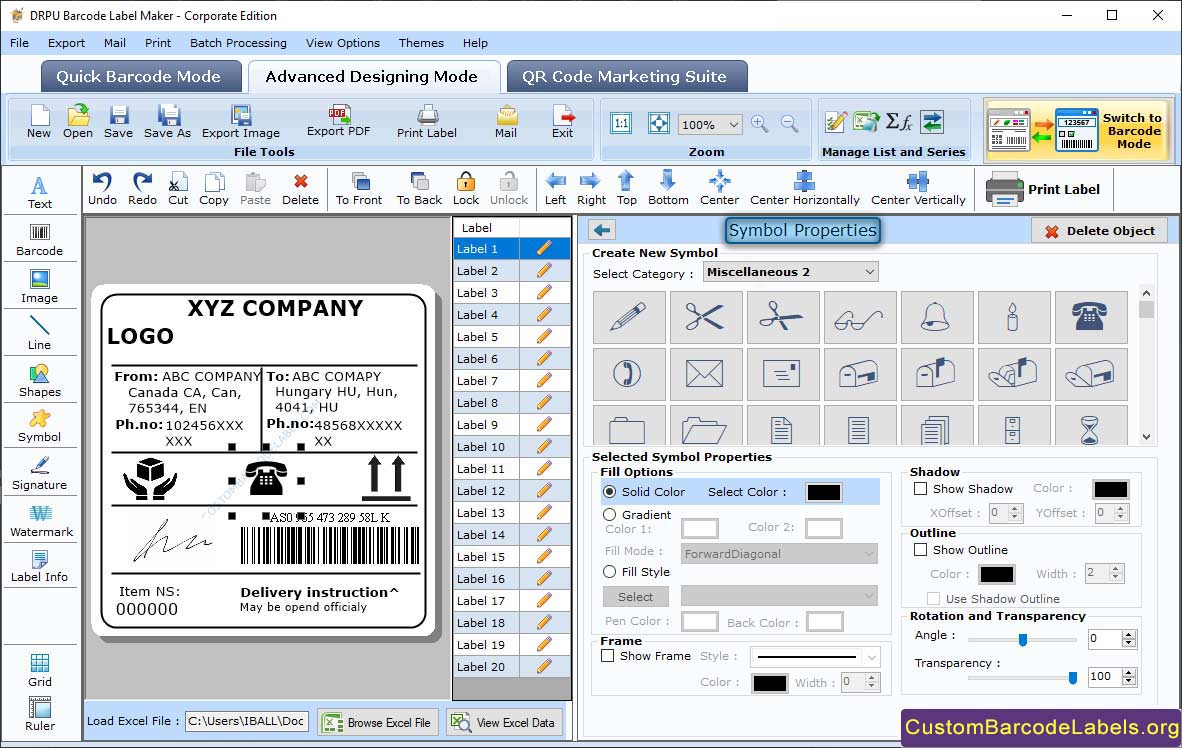Open solid fill Select Color swatch

[824, 492]
